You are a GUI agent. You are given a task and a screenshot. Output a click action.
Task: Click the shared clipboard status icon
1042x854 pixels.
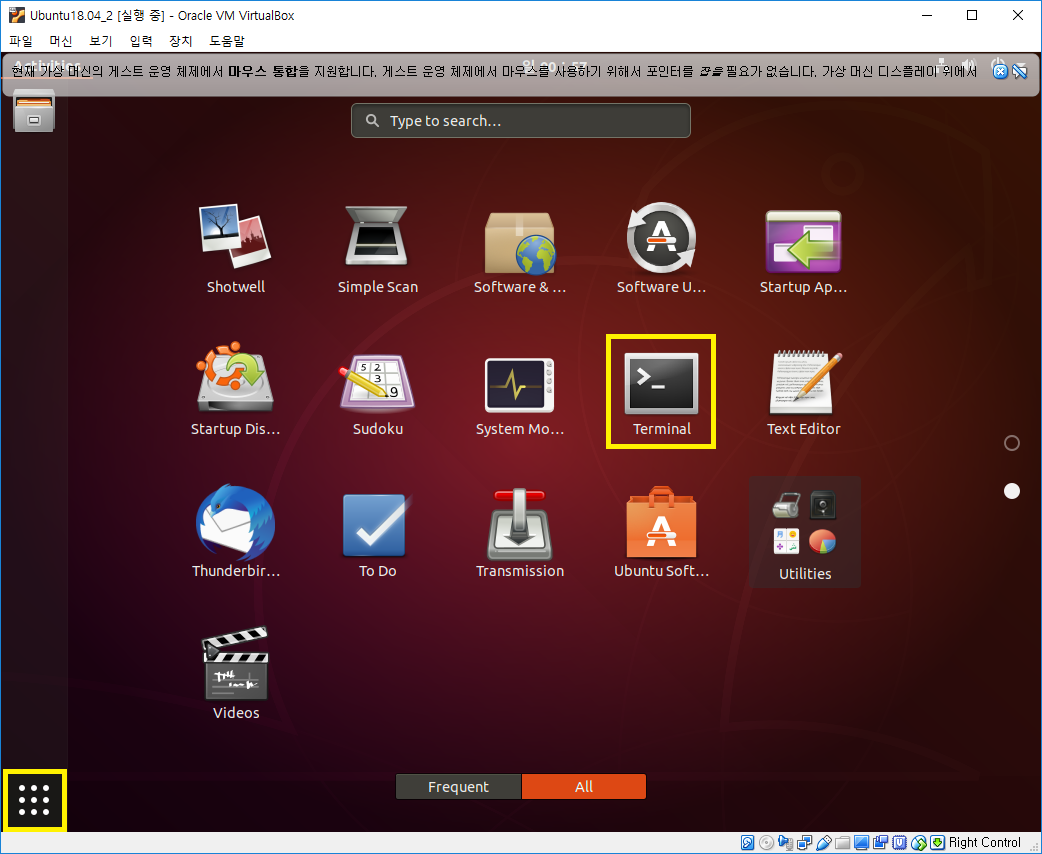(x=881, y=843)
